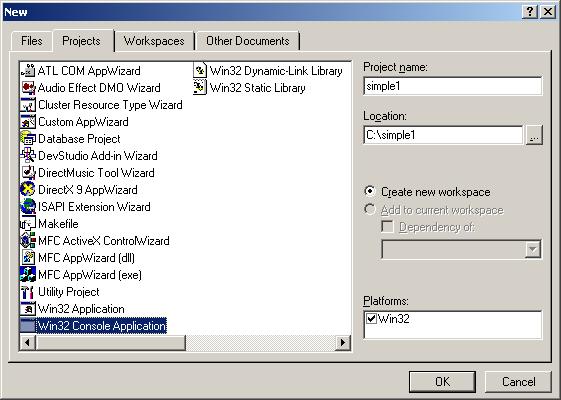Screen dimensions: 561x400
Task: Click the Platforms list box empty row
Action: [x=453, y=332]
